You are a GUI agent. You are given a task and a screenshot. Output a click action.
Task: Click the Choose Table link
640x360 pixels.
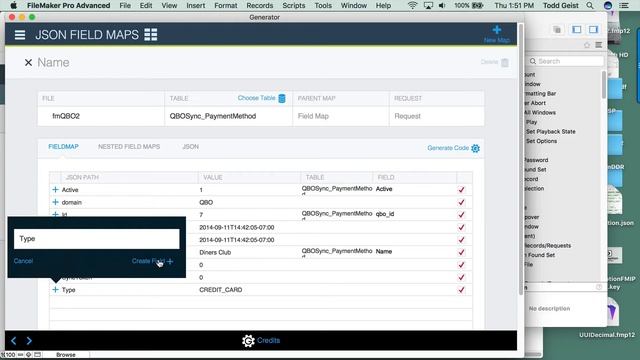coord(256,98)
